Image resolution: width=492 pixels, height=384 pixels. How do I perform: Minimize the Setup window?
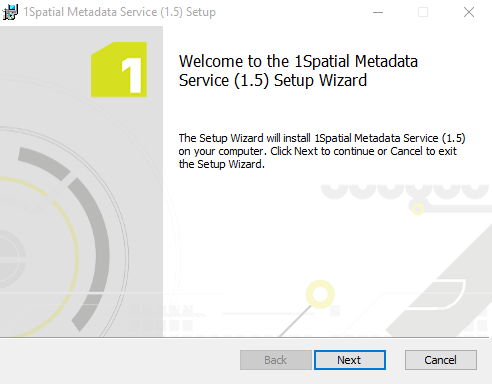(x=378, y=12)
